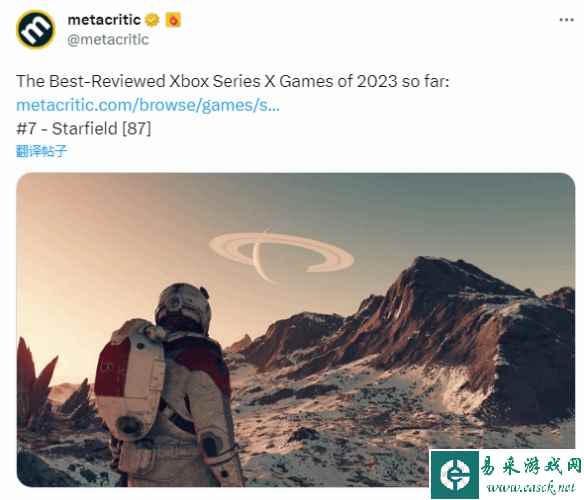Follow the metacritic.com/browse/games link

pyautogui.click(x=148, y=105)
